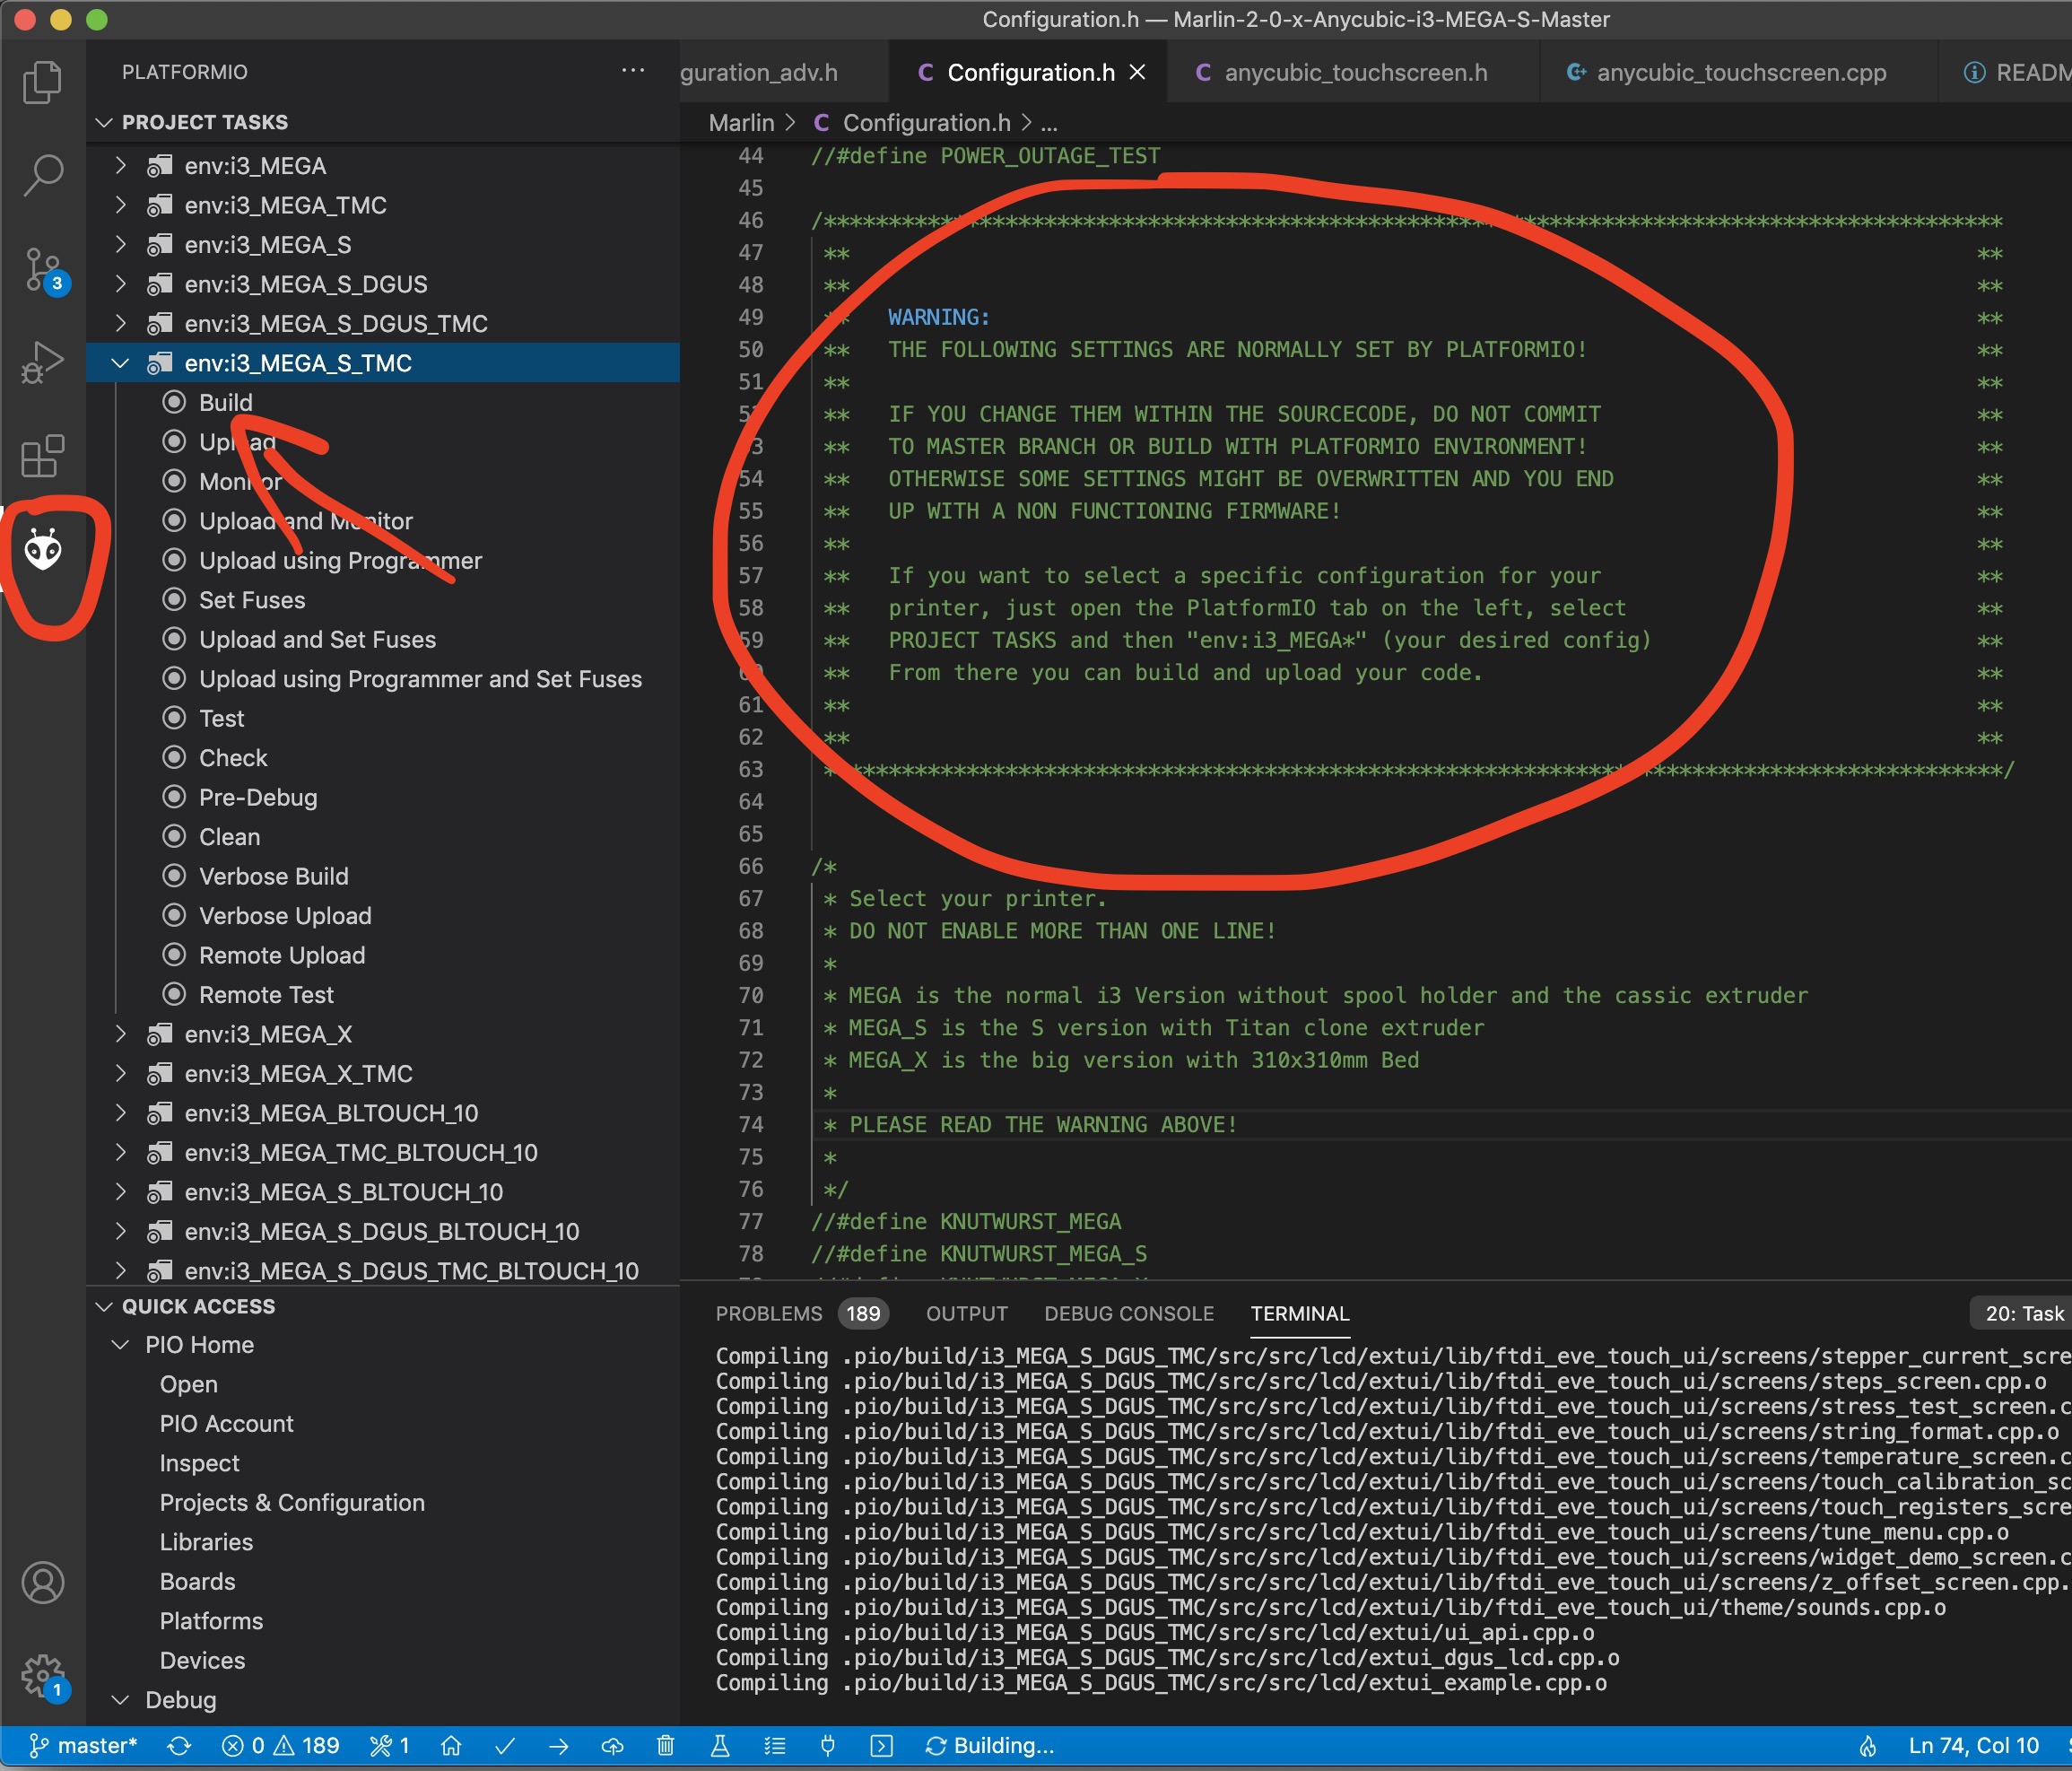
Task: Click the New Terminal icon in status bar
Action: pyautogui.click(x=881, y=1745)
